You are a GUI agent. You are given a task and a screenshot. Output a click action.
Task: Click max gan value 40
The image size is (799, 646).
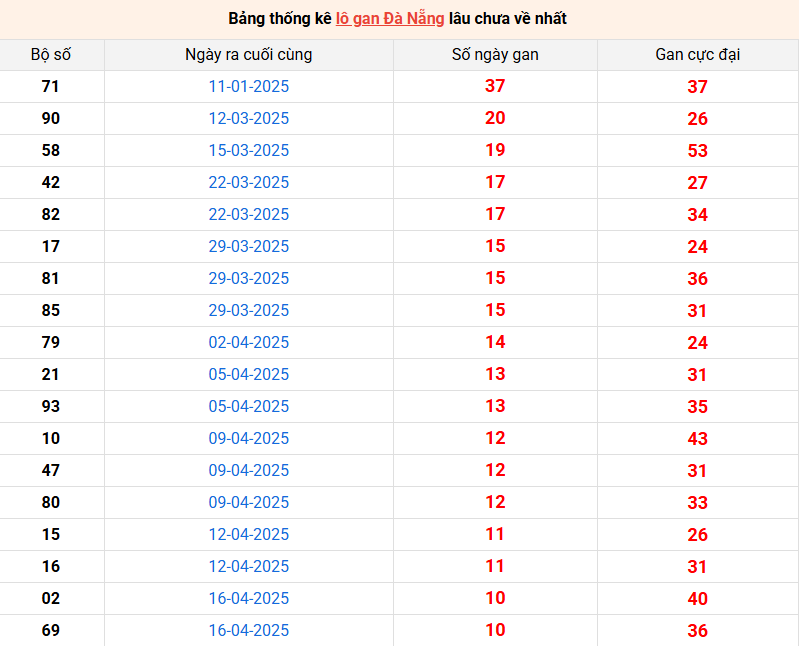coord(698,599)
